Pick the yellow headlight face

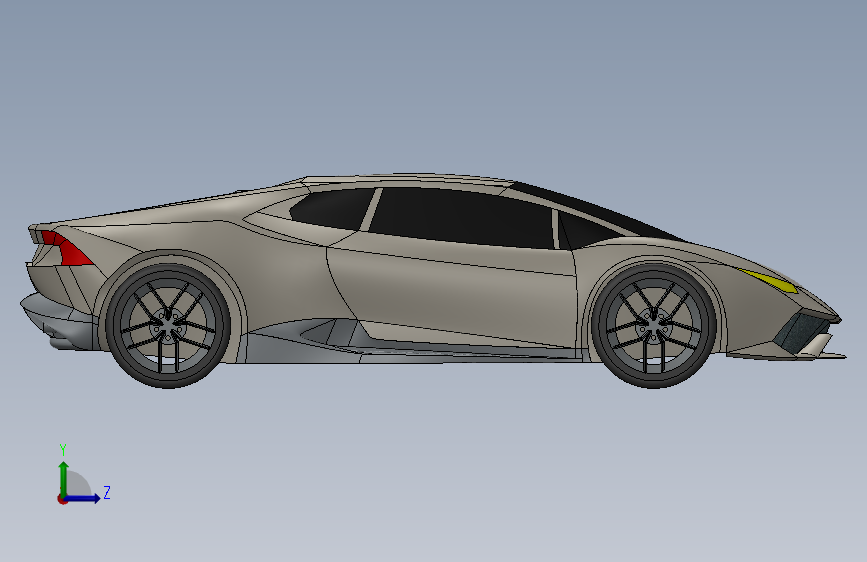tap(769, 280)
